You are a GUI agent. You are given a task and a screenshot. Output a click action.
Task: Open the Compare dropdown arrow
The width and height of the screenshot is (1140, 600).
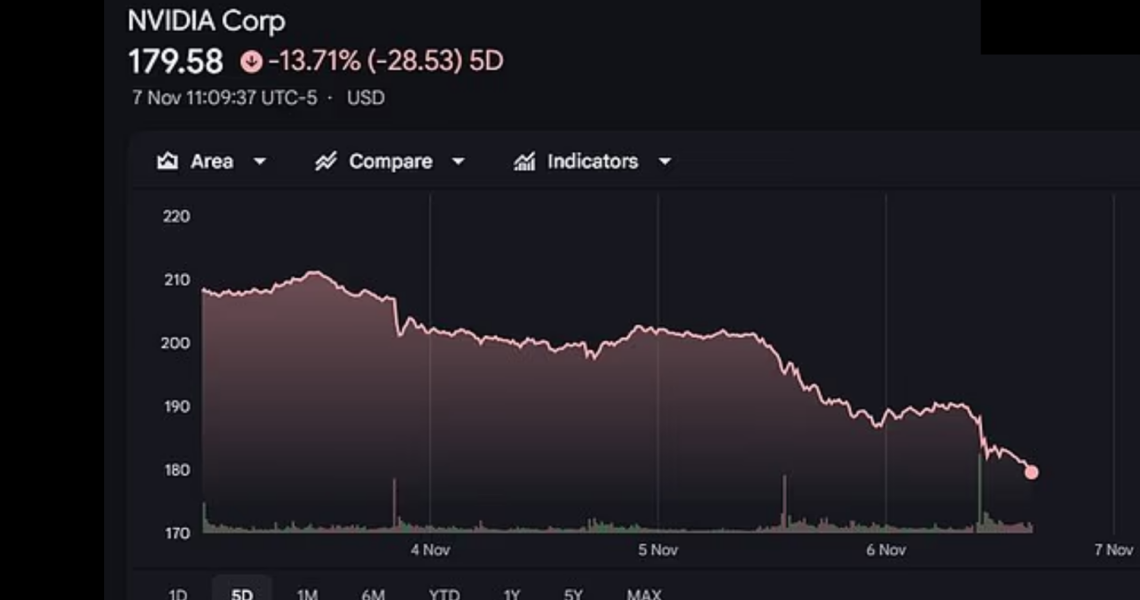pos(459,161)
